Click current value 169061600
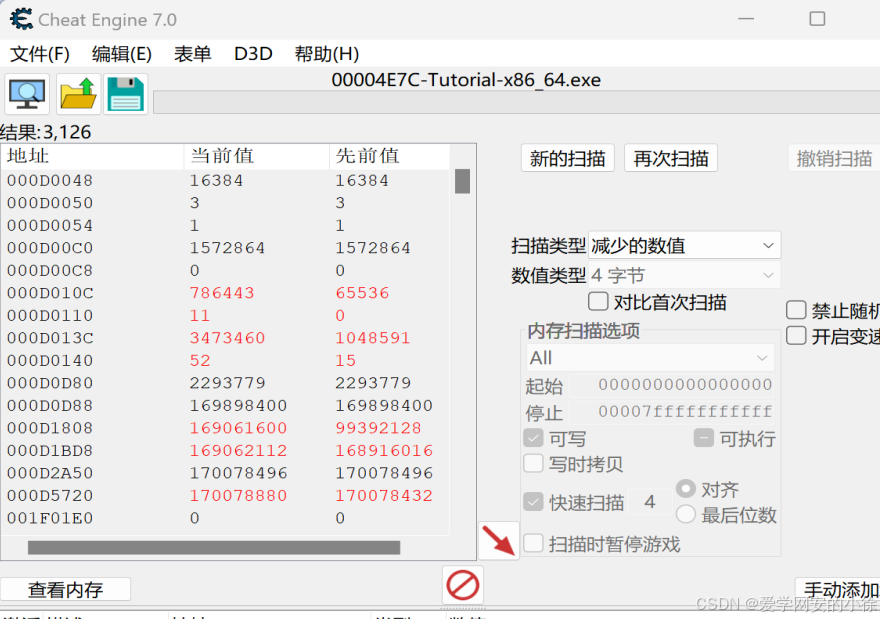 click(238, 427)
